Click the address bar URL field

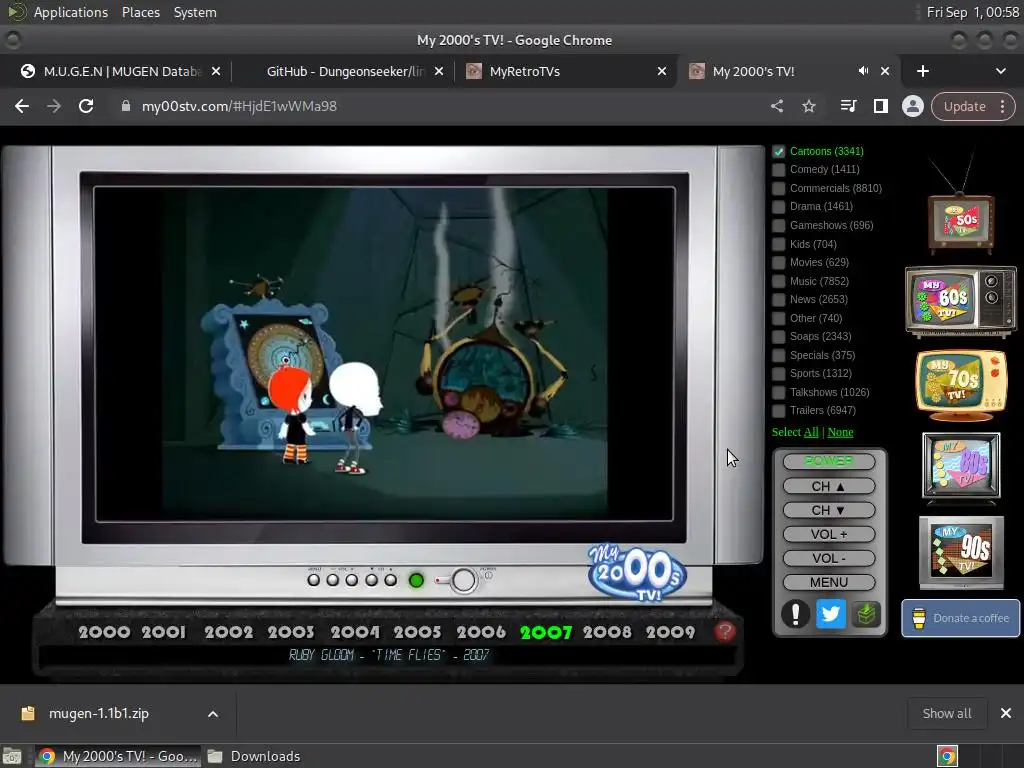click(x=438, y=106)
